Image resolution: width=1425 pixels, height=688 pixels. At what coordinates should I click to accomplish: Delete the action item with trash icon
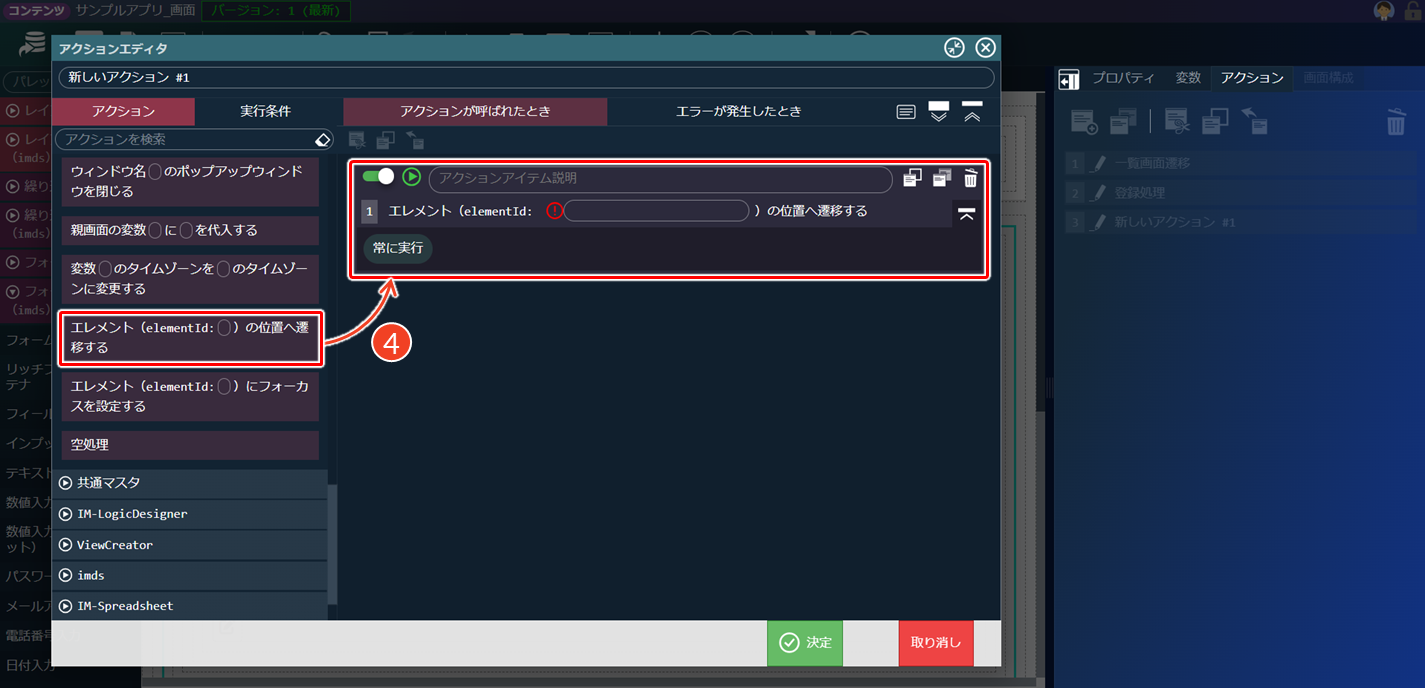(970, 178)
